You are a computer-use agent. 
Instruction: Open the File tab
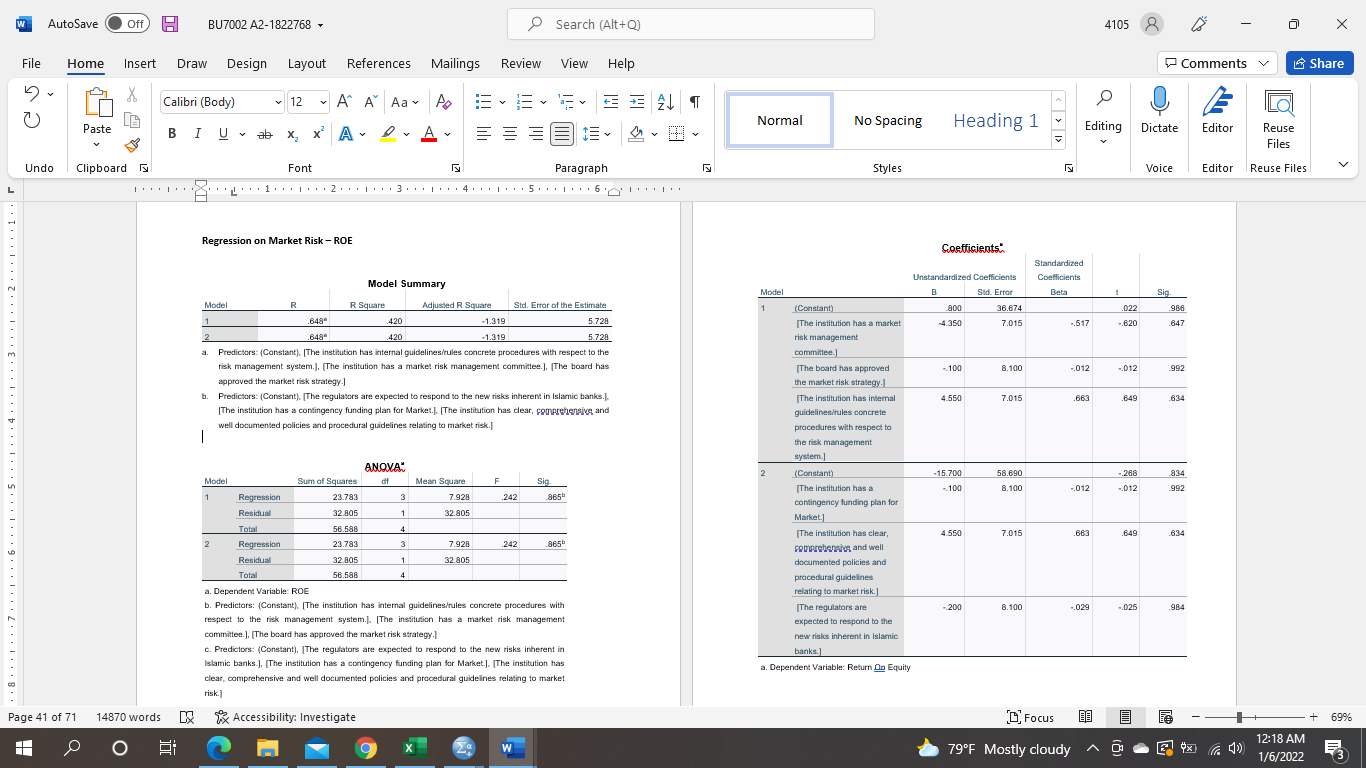[x=31, y=63]
